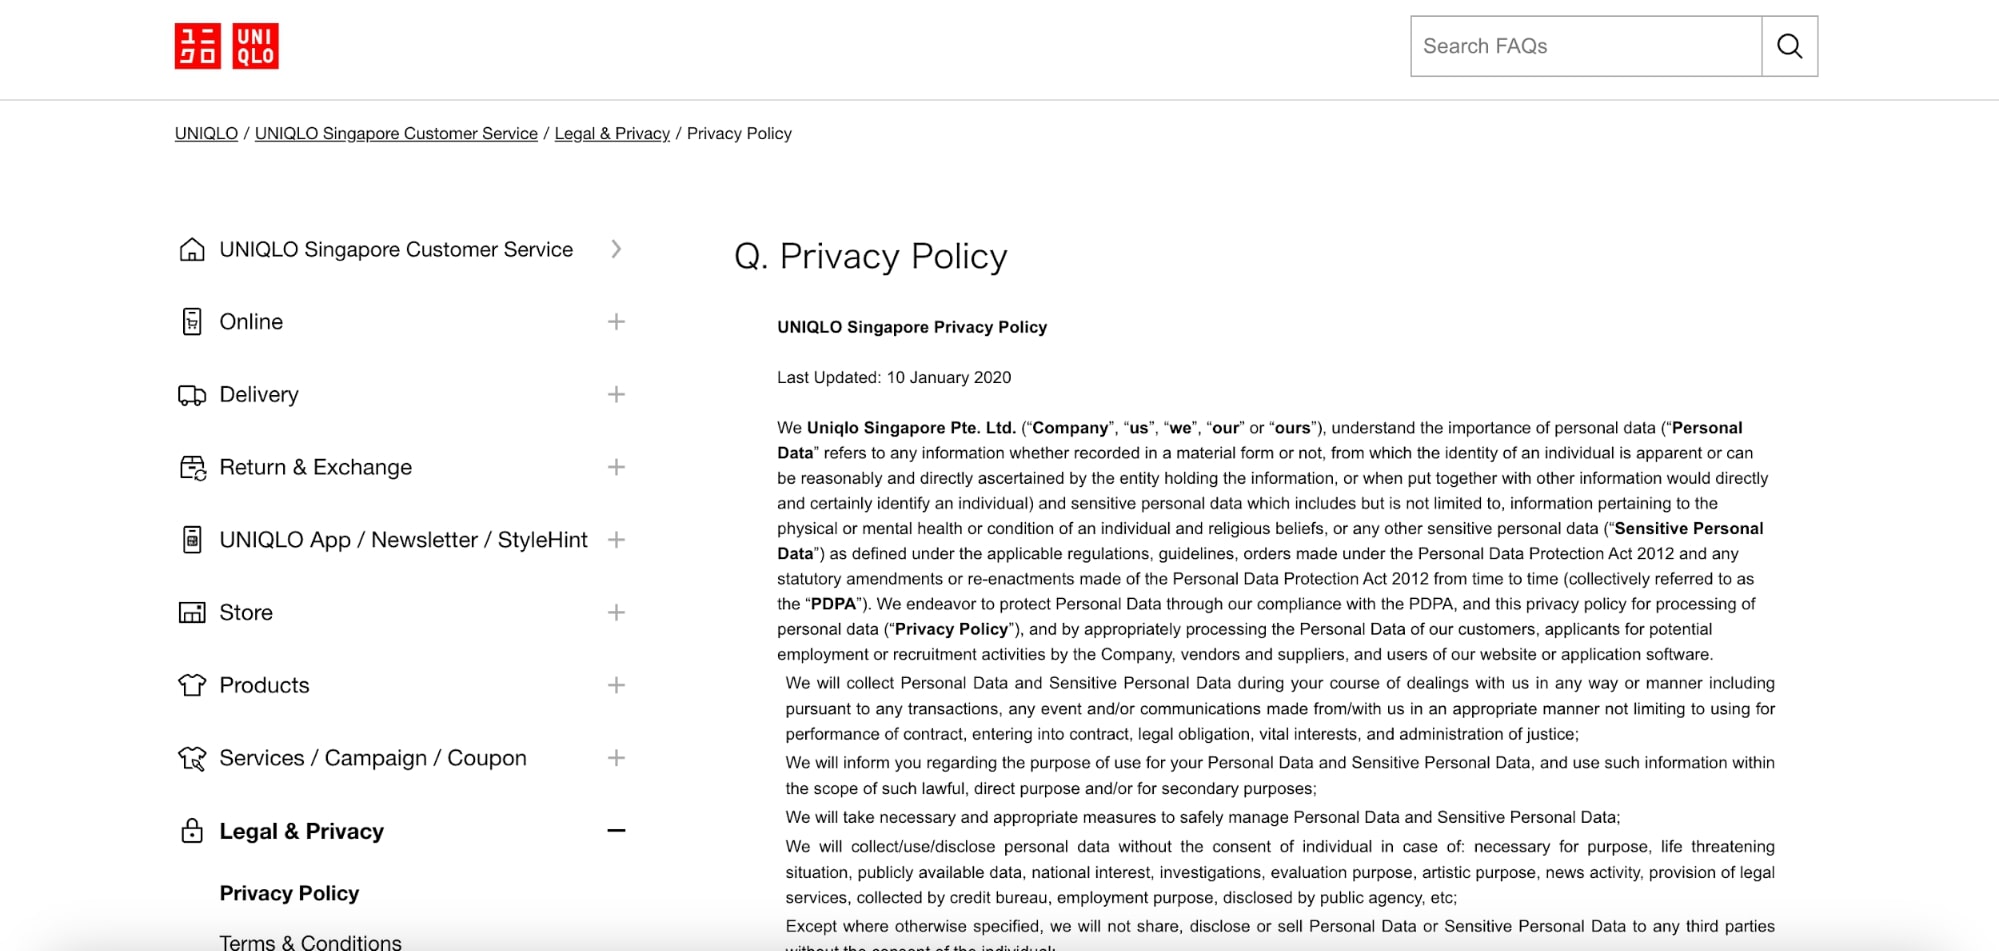Click the Products t-shirt icon

pyautogui.click(x=192, y=685)
